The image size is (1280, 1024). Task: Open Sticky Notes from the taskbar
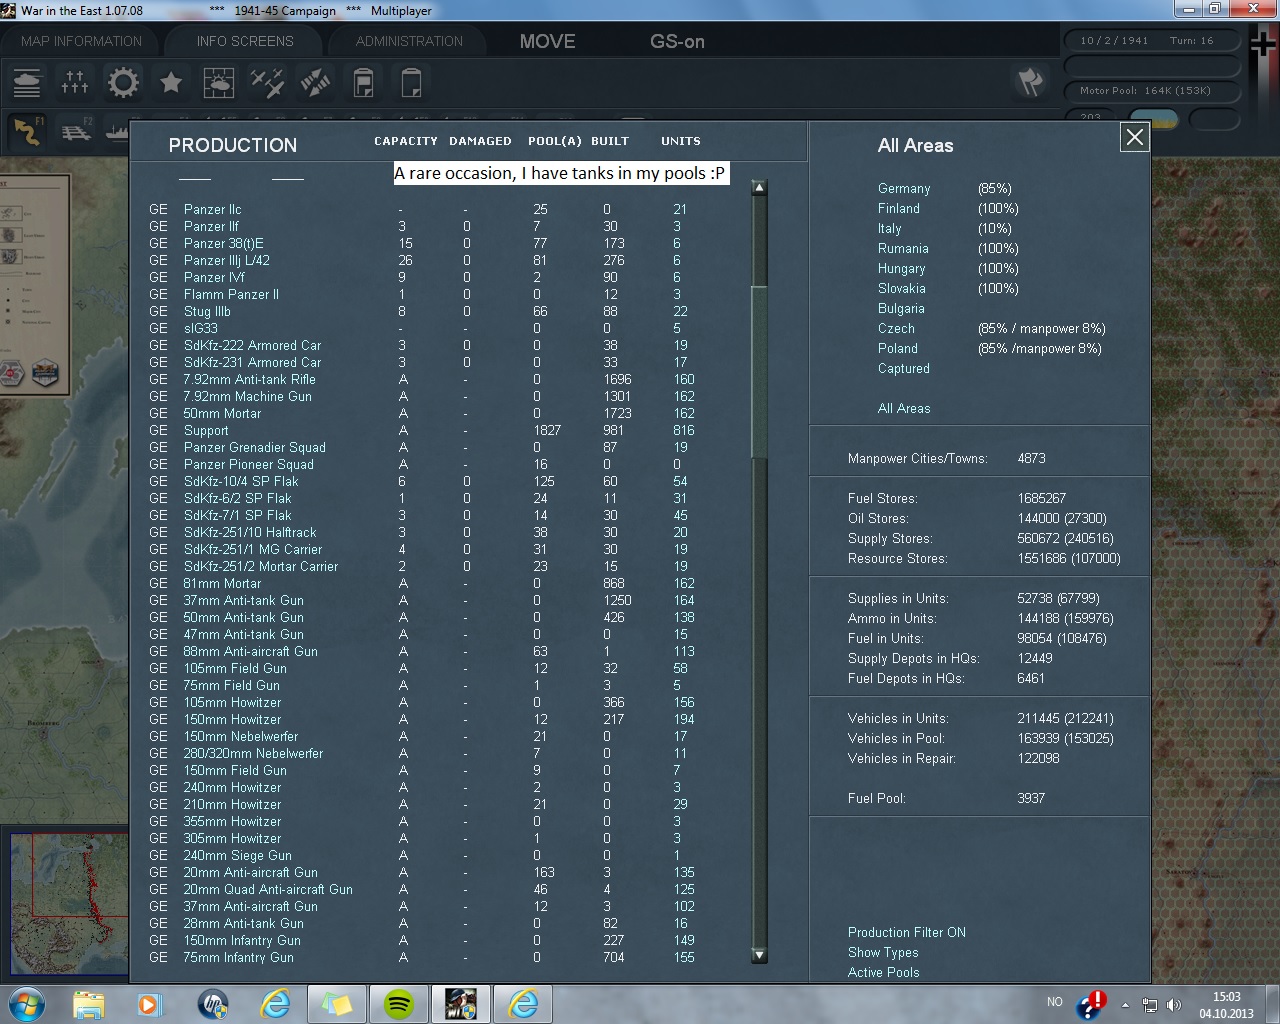[336, 1004]
